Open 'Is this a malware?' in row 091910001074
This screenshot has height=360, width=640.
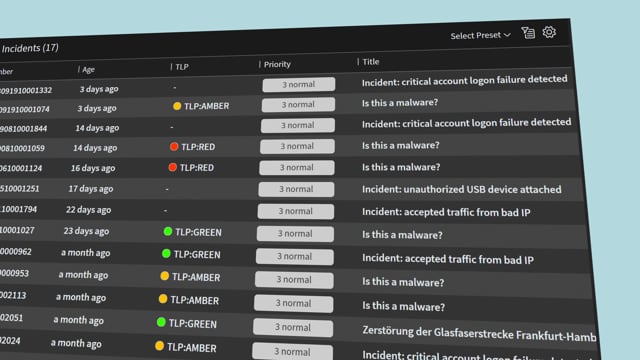[400, 102]
